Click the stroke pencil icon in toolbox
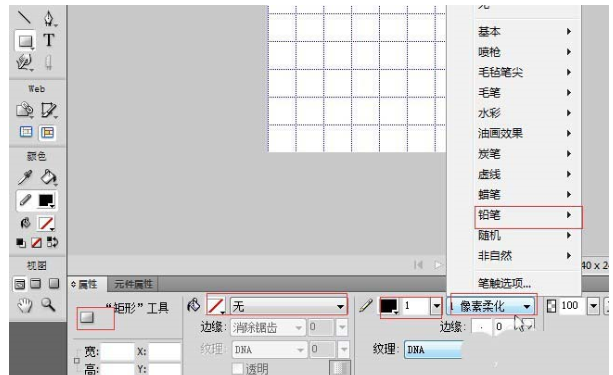This screenshot has width=613, height=375. click(25, 200)
